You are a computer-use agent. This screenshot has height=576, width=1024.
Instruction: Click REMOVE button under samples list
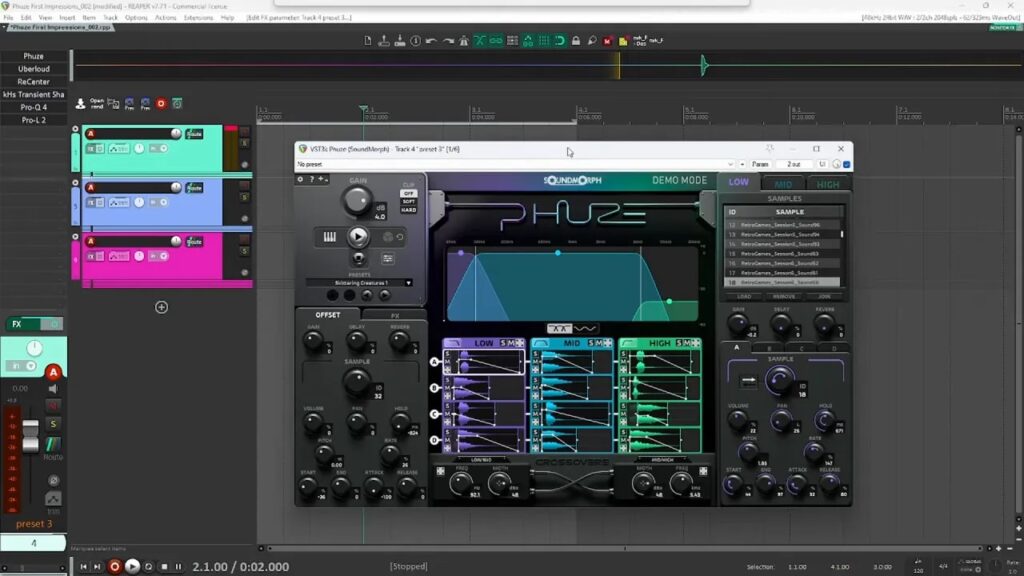[x=784, y=296]
